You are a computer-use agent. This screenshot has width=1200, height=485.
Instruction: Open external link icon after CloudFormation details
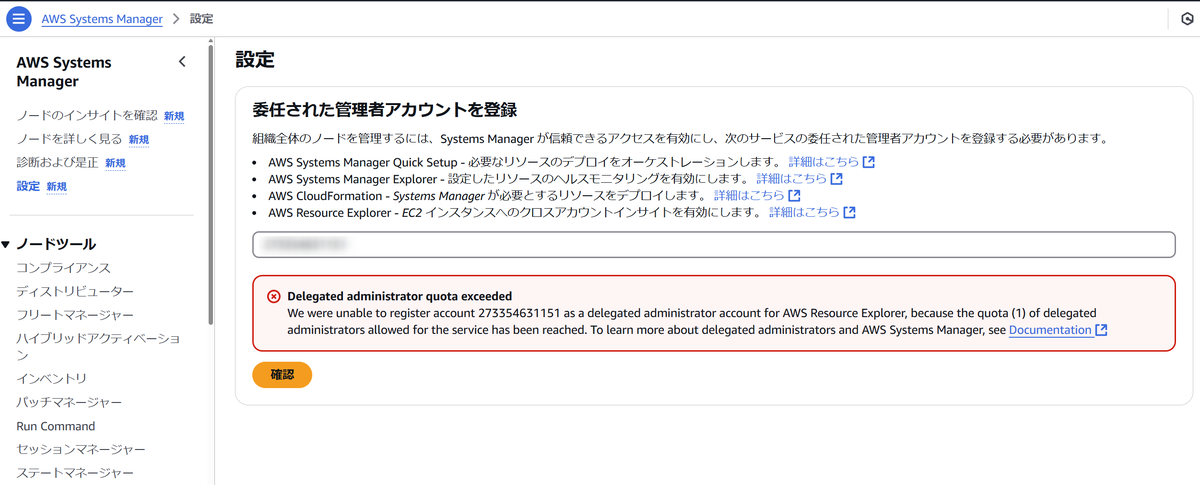pos(794,196)
